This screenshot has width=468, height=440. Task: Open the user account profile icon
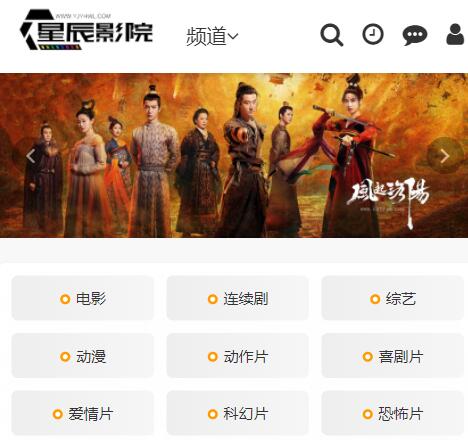[x=455, y=34]
